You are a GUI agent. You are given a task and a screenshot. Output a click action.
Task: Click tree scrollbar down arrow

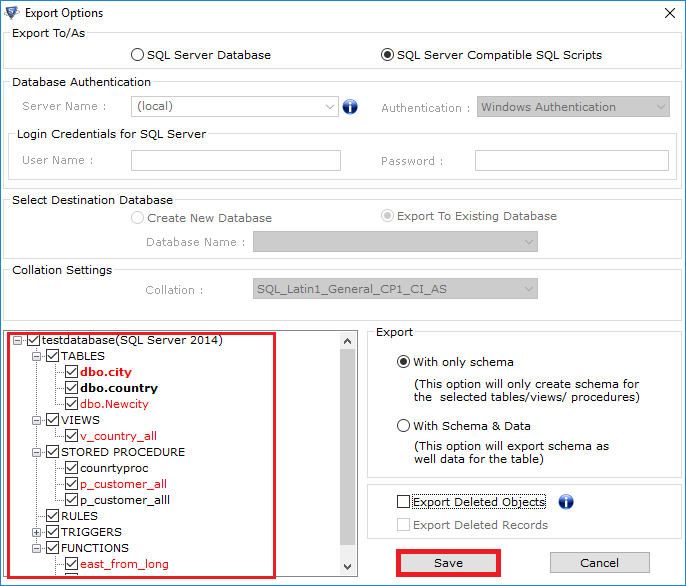coord(347,567)
